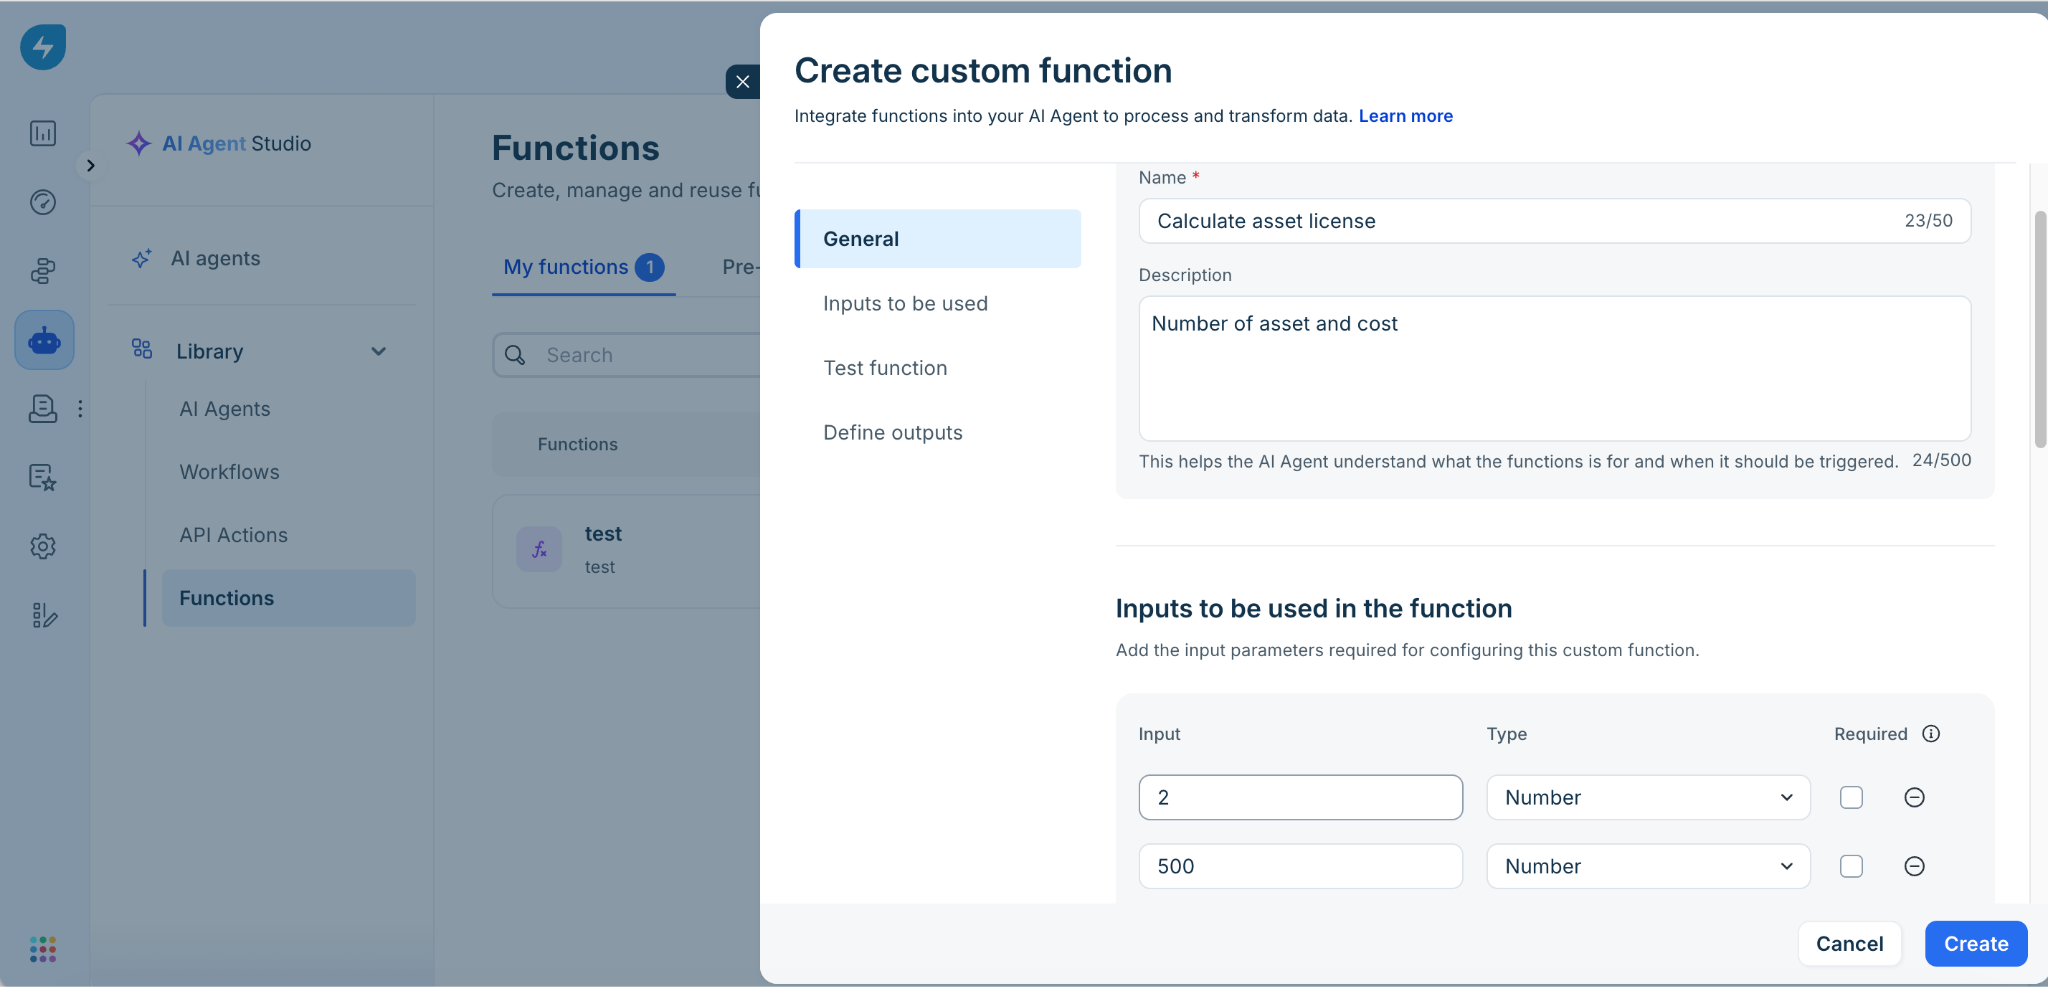Click the fx icon of test function

pos(539,549)
